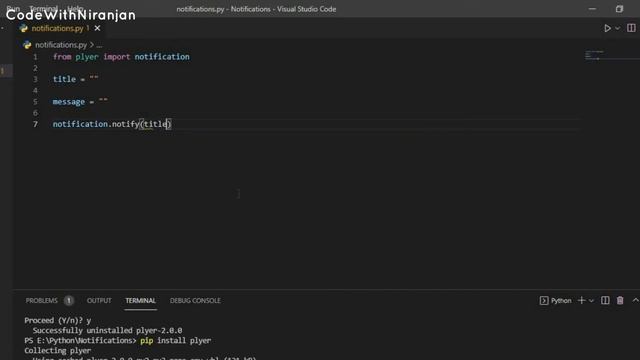Click 'Successfully uninstalled plyer-2.0.0' terminal line
640x360 pixels.
tap(107, 331)
